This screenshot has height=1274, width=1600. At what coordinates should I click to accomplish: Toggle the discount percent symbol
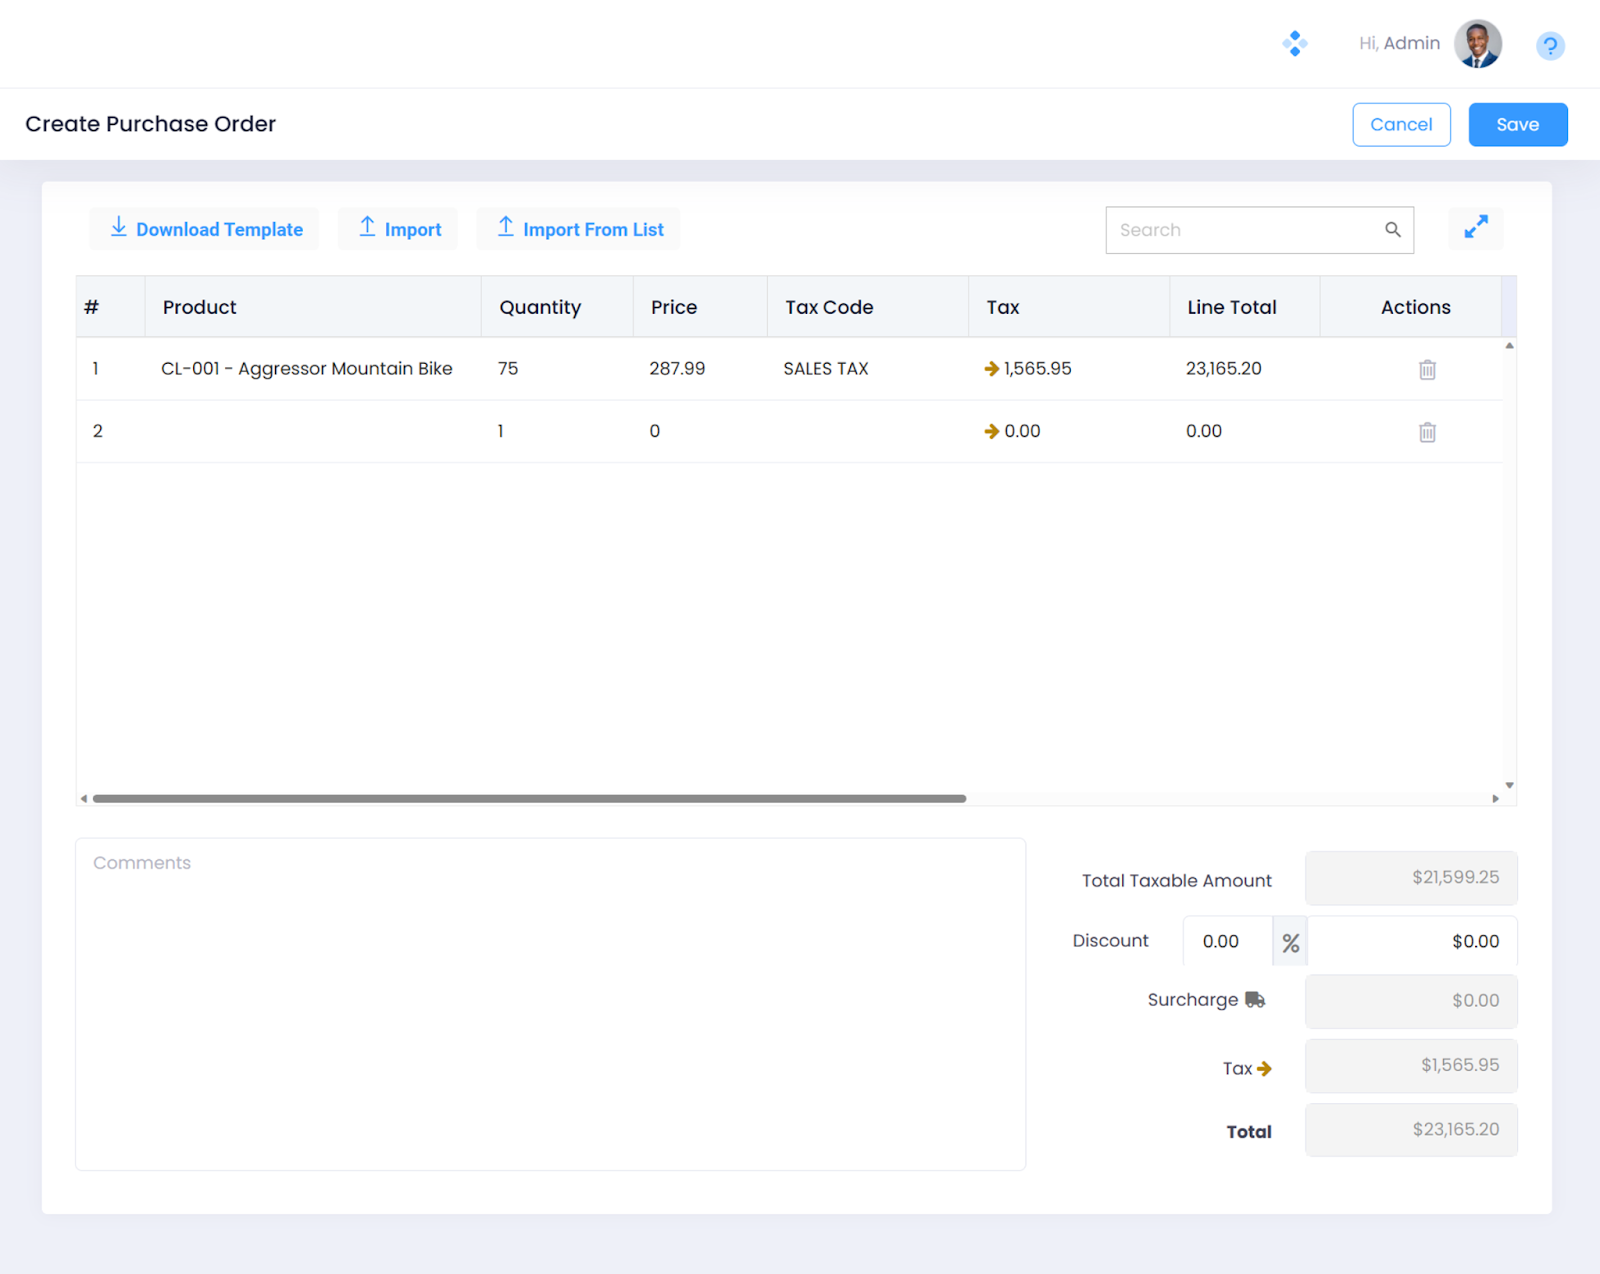tap(1290, 942)
